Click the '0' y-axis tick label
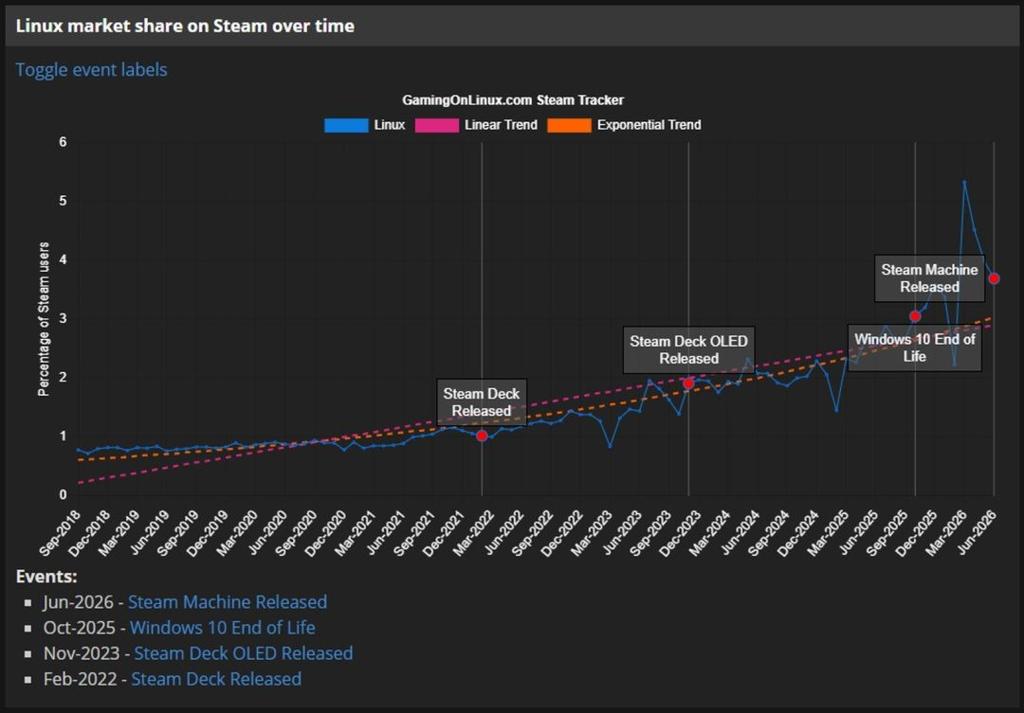This screenshot has width=1024, height=713. (x=63, y=494)
